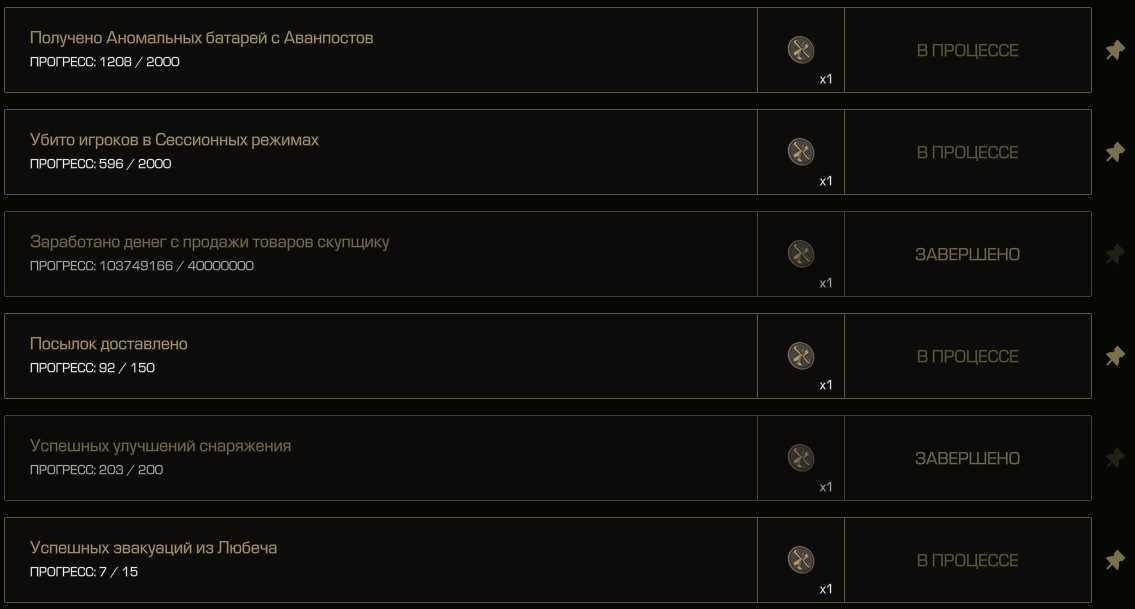
Task: Click В ПРОЦЕССЕ status for эвакуаций из Любеча
Action: (967, 561)
